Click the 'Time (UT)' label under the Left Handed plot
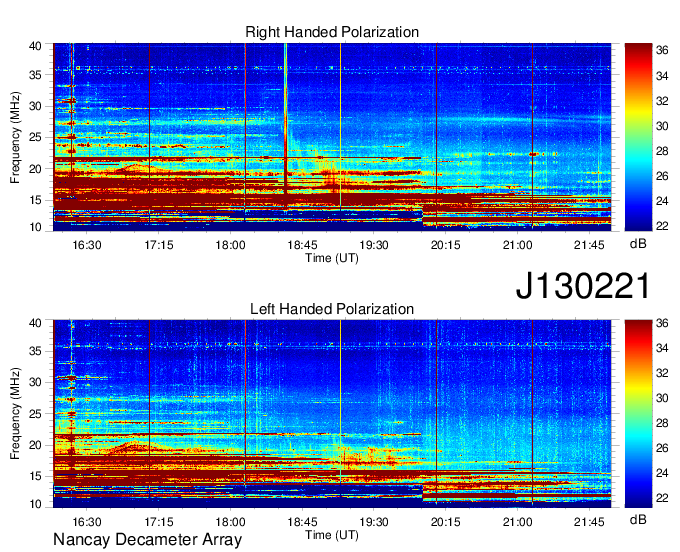Image resolution: width=680 pixels, height=552 pixels. click(x=332, y=535)
